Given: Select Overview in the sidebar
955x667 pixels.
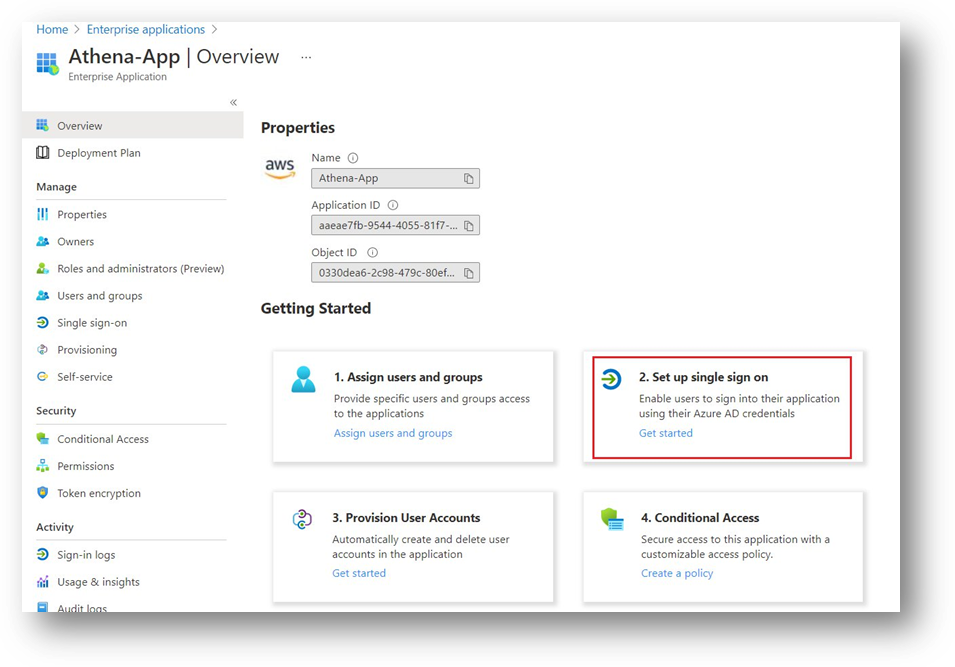Looking at the screenshot, I should tap(133, 125).
